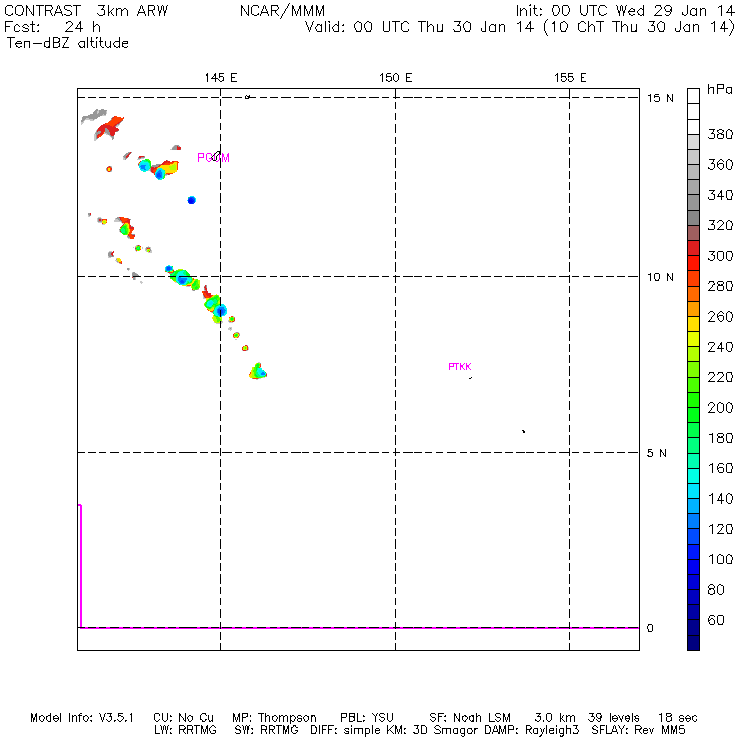Click the 'Fcst: 24 h' forecast hour text
The height and width of the screenshot is (740, 740).
pyautogui.click(x=52, y=27)
